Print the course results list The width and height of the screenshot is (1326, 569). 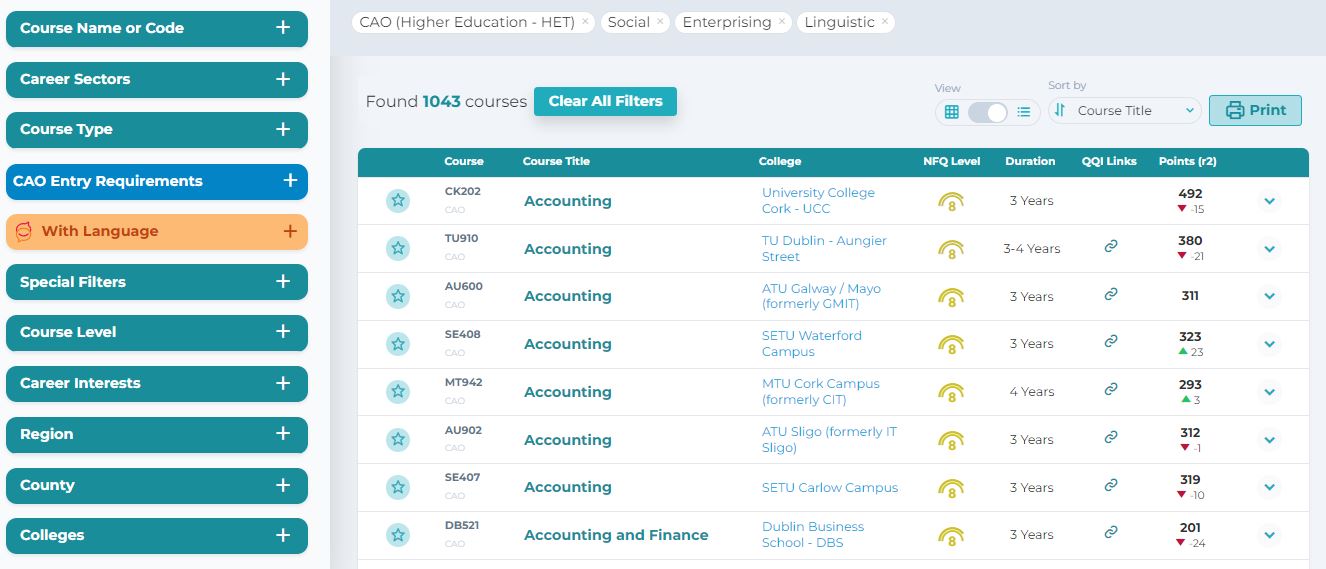pyautogui.click(x=1255, y=110)
